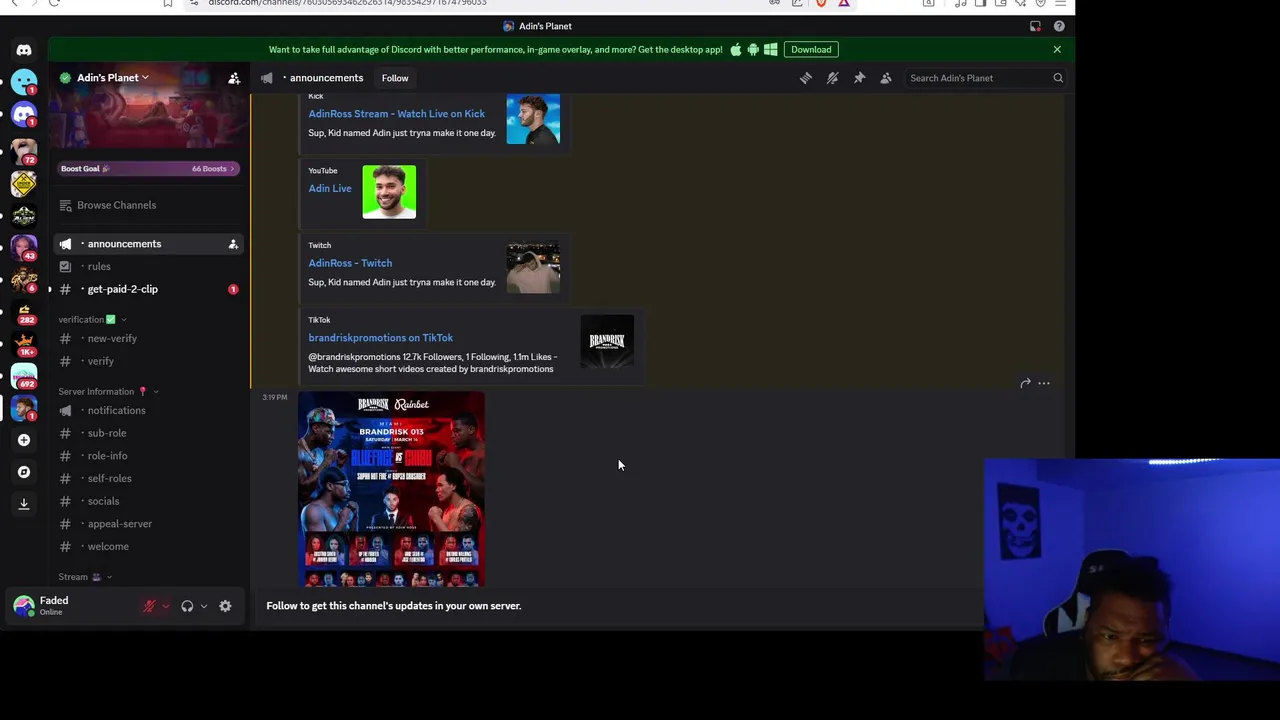Click Faded user avatar in user panel
The width and height of the screenshot is (1280, 720).
(24, 606)
